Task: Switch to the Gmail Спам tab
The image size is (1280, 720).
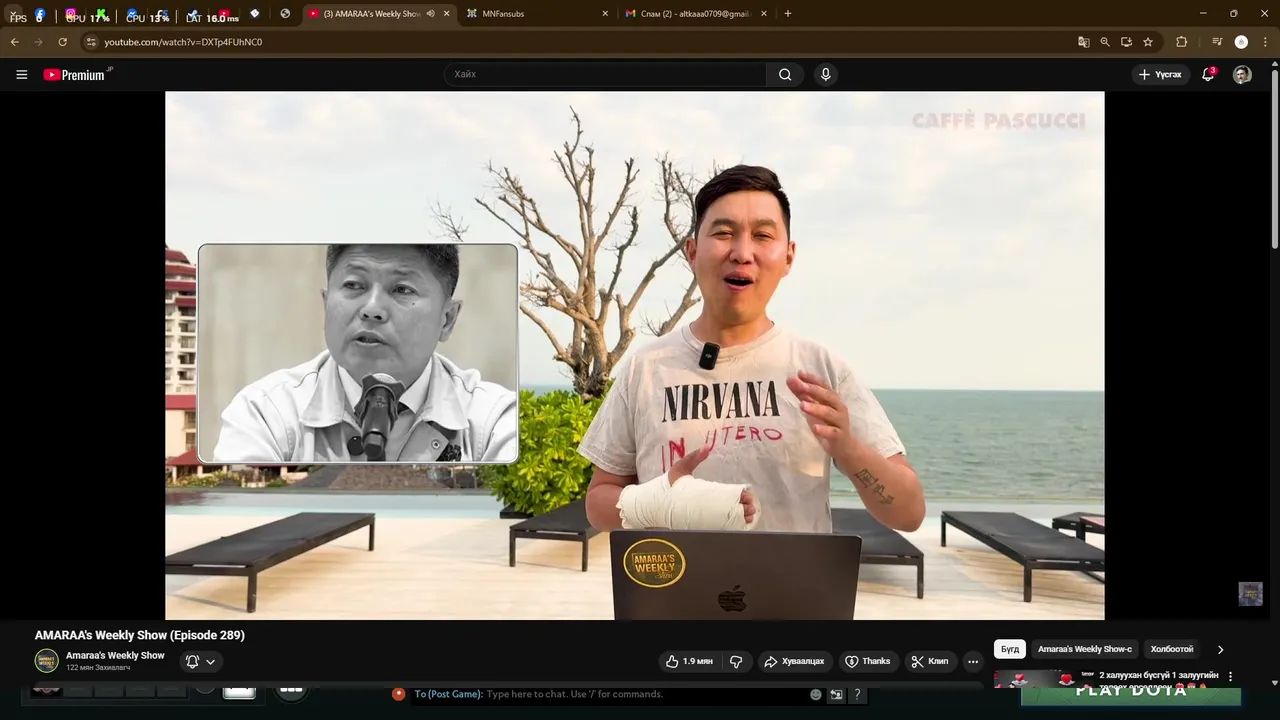Action: click(695, 14)
